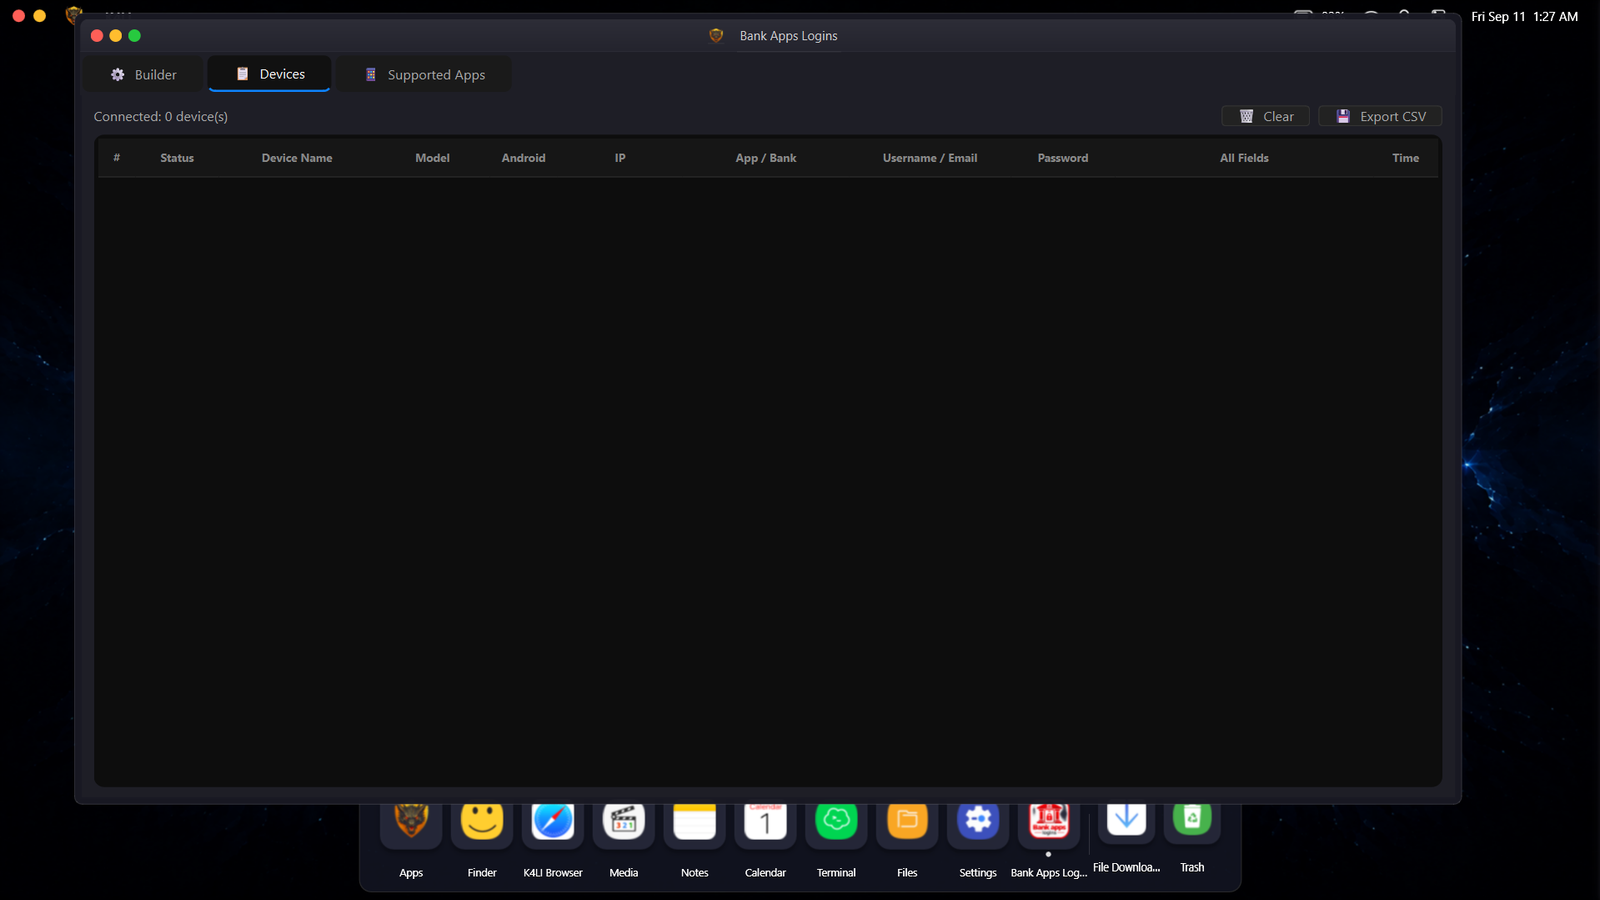Click the Android column header
Screen dimensions: 1600x900
point(523,158)
